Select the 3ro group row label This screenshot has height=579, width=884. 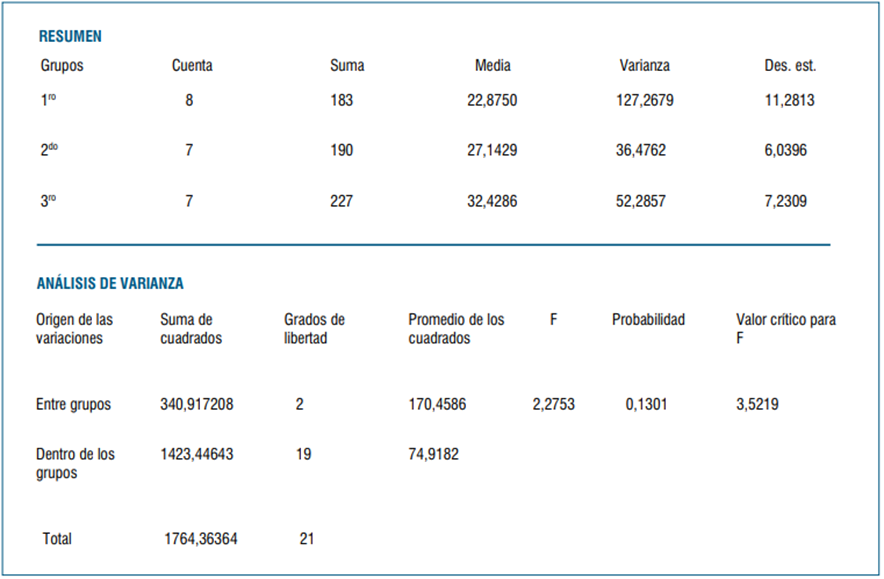point(48,201)
